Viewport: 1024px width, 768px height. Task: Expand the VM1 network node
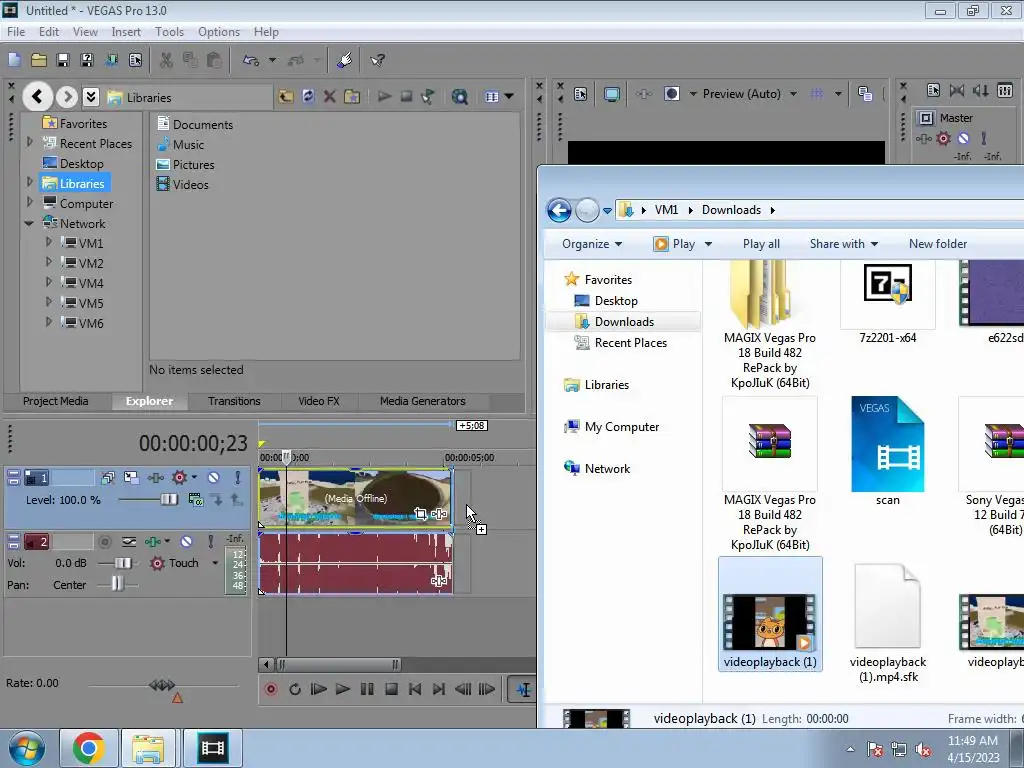click(49, 242)
